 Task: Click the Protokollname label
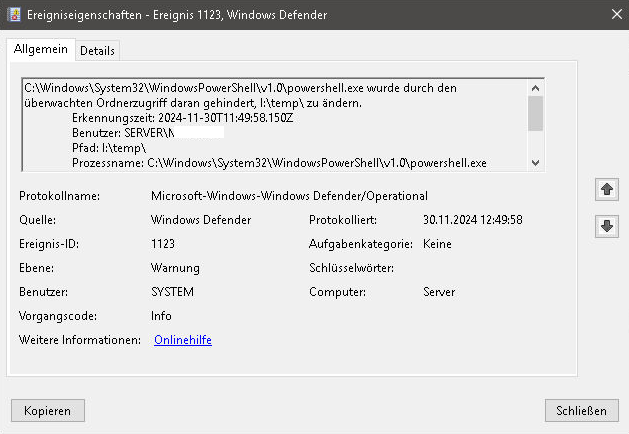pos(59,196)
